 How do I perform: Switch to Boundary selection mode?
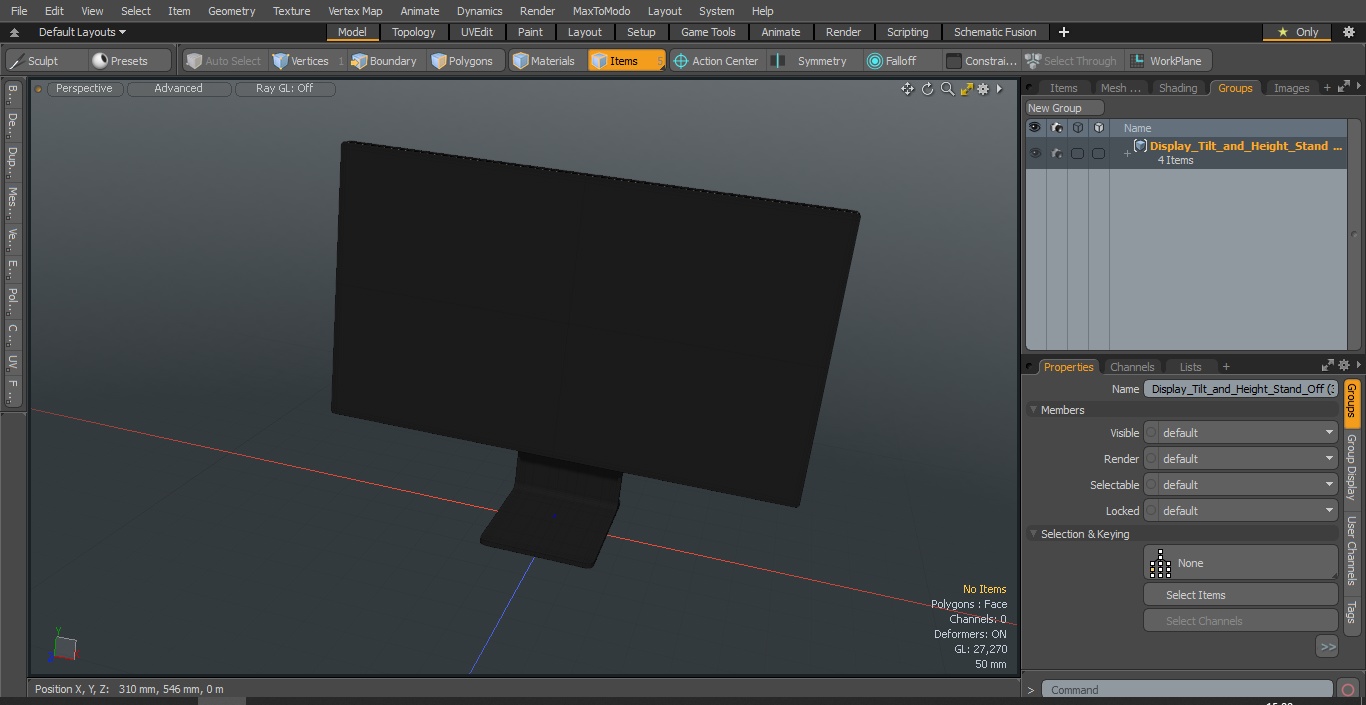(x=384, y=61)
